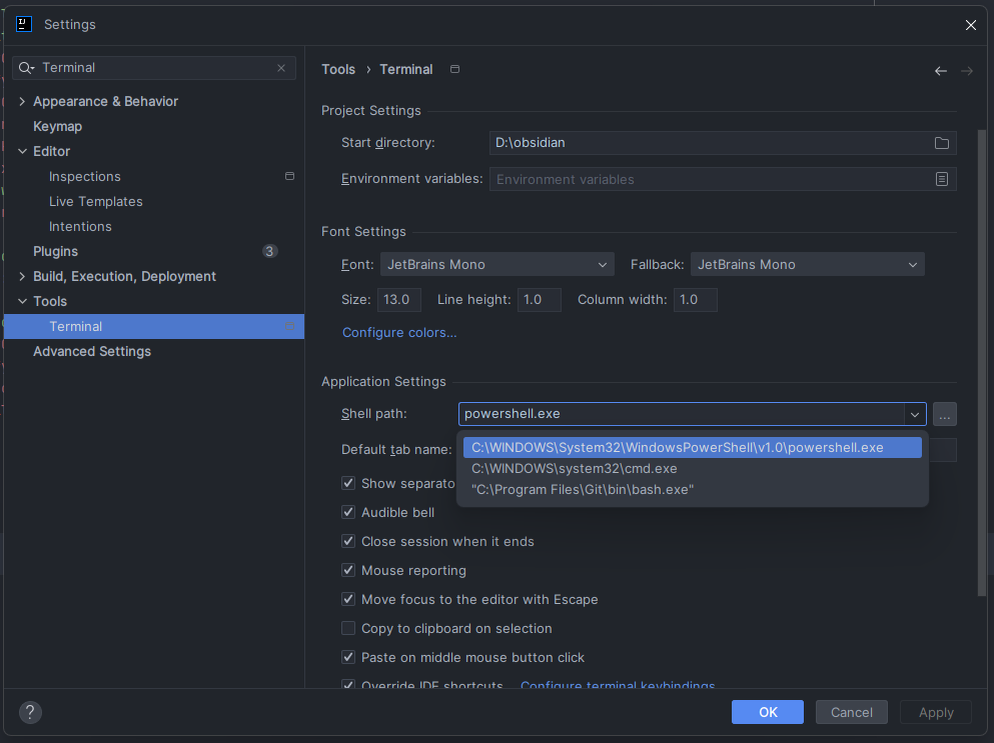The height and width of the screenshot is (743, 994).
Task: Open the Start directory folder browser
Action: pyautogui.click(x=941, y=142)
